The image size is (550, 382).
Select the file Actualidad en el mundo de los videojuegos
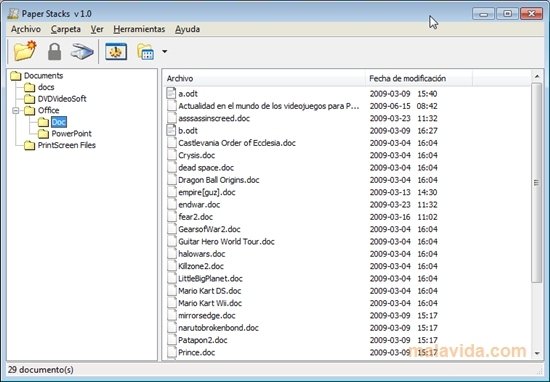(268, 106)
